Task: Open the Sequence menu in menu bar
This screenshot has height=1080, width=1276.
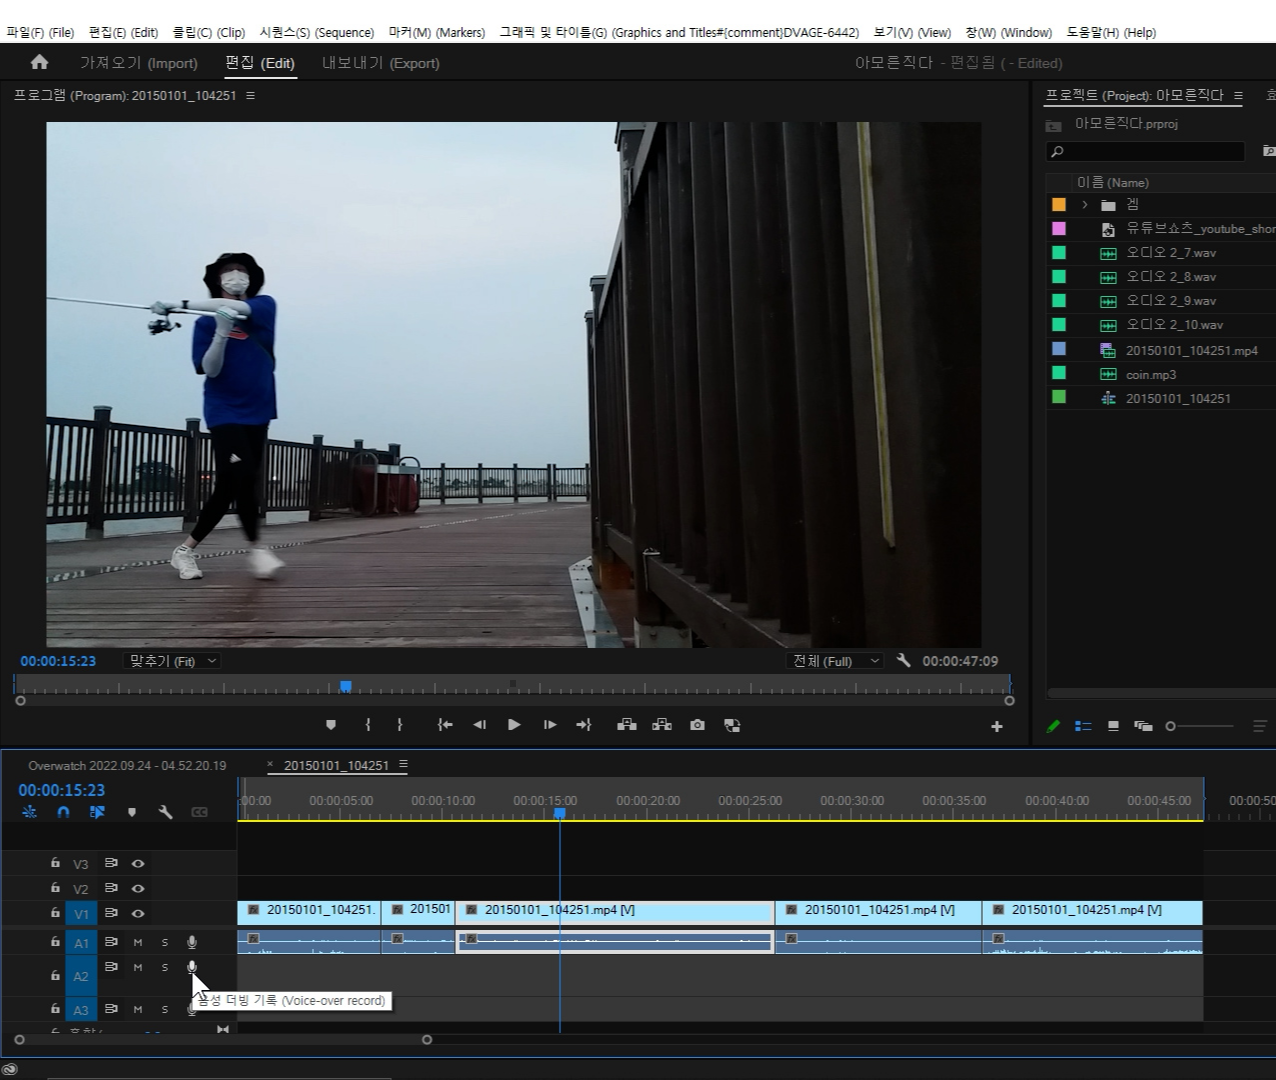Action: pos(316,32)
